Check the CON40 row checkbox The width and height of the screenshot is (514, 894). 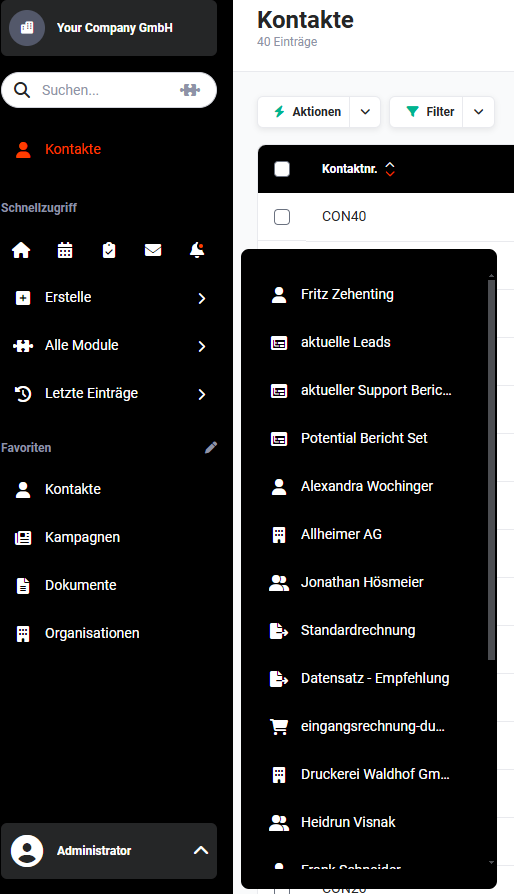[x=282, y=217]
